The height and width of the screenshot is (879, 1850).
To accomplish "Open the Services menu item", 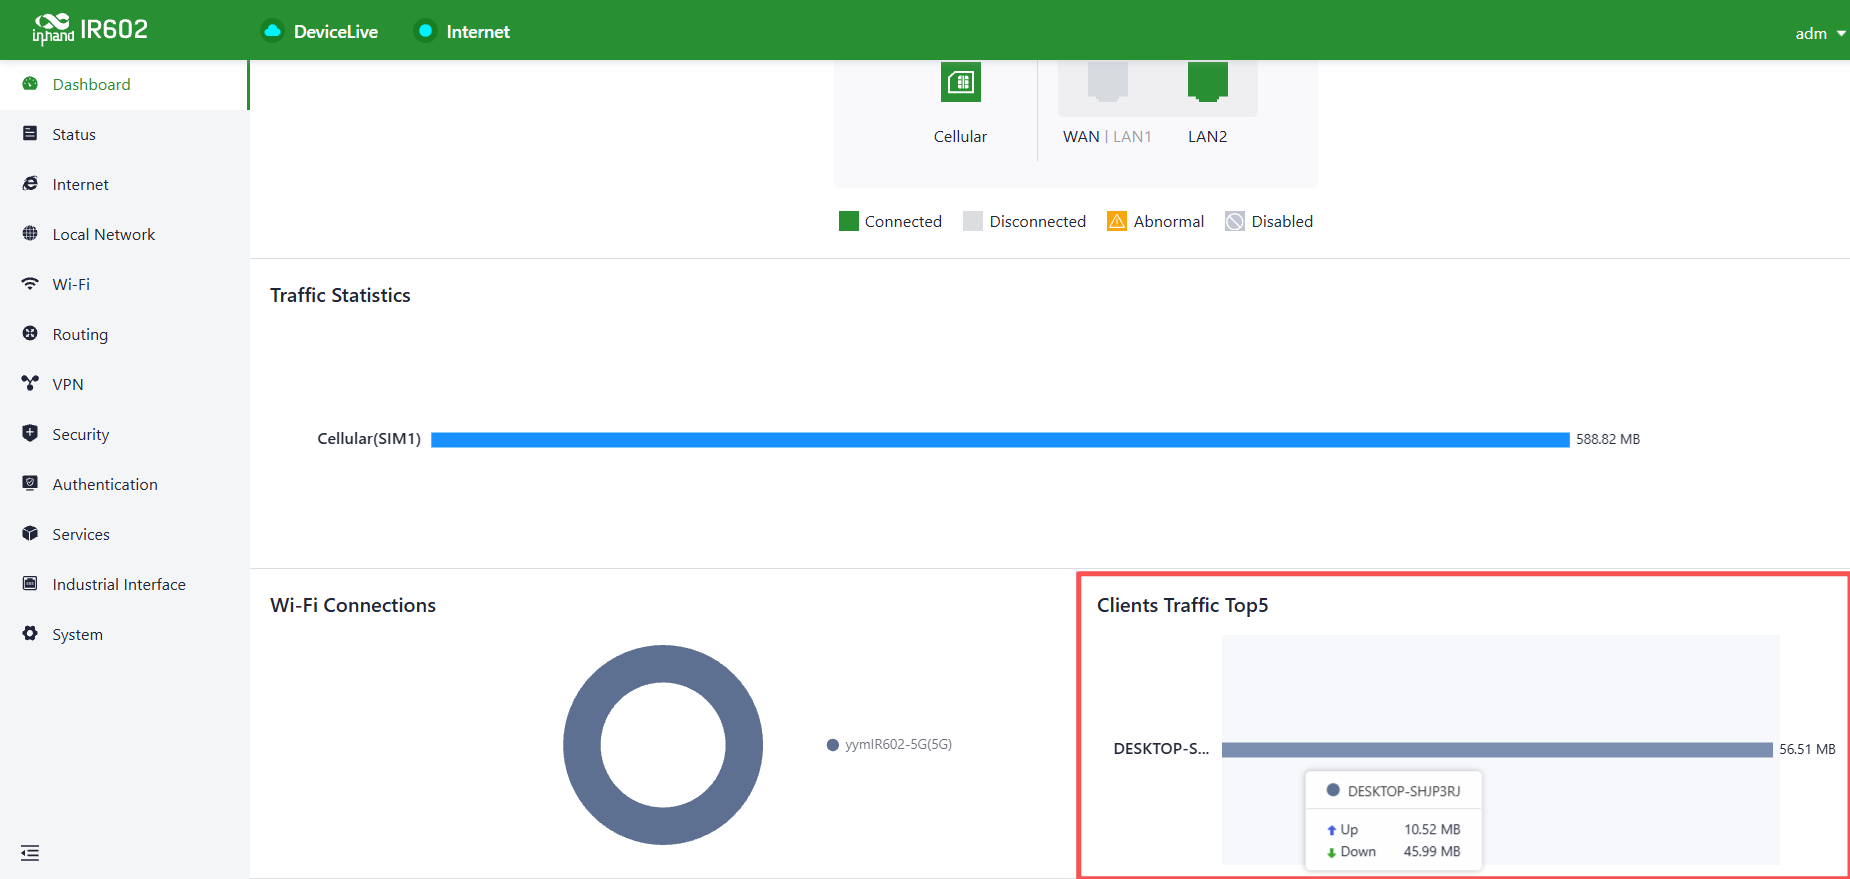I will [x=124, y=534].
